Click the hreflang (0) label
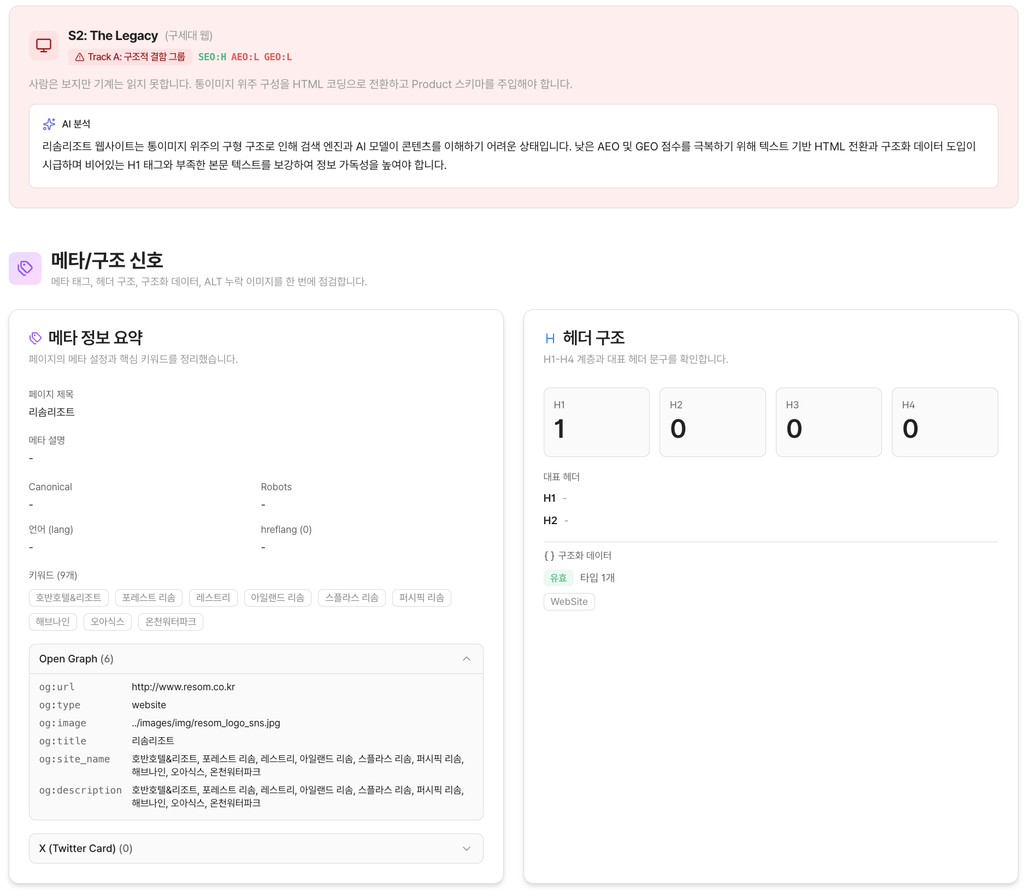1024x892 pixels. [286, 530]
